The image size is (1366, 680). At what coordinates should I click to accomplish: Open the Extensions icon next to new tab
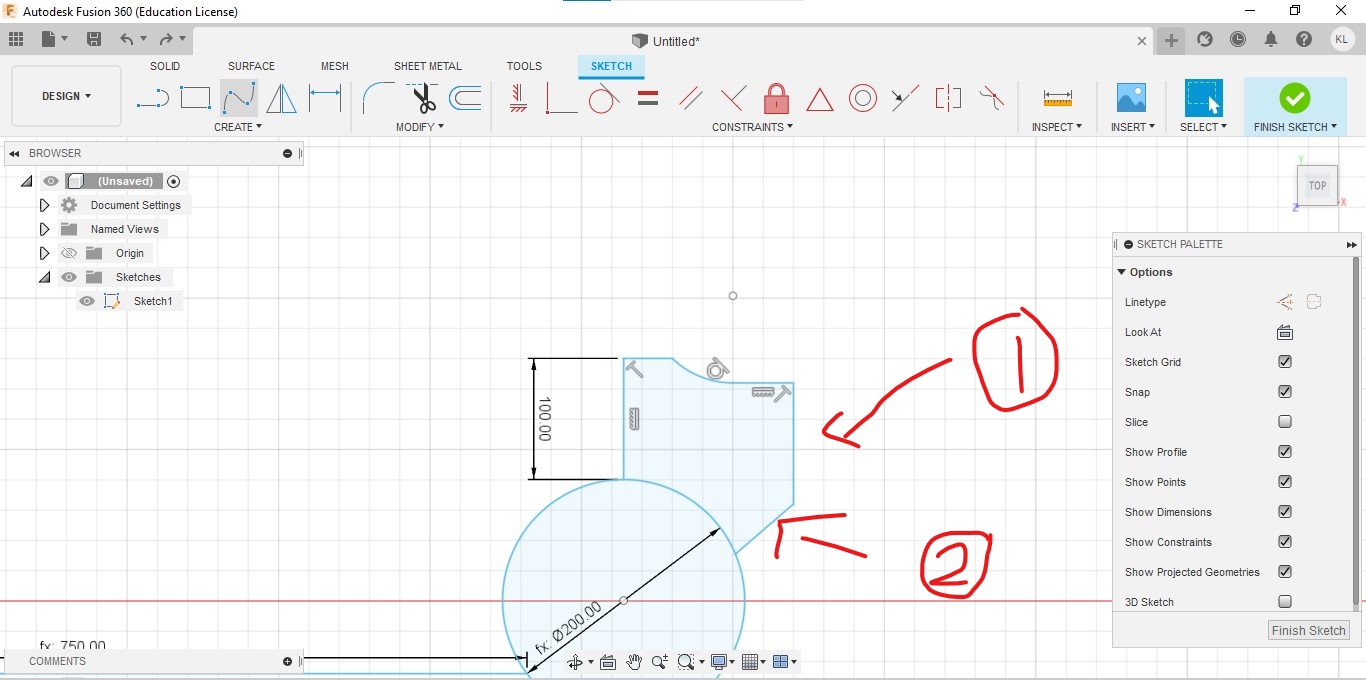point(1205,39)
